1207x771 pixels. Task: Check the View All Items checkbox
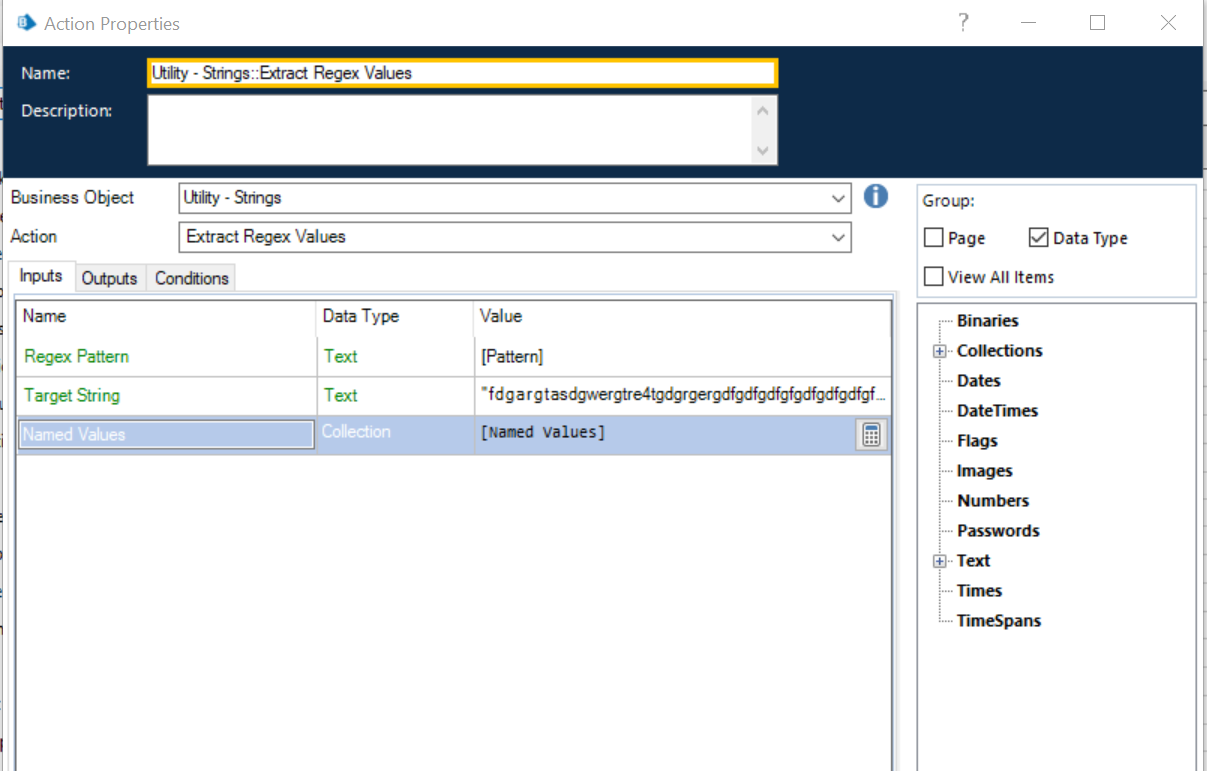point(932,276)
